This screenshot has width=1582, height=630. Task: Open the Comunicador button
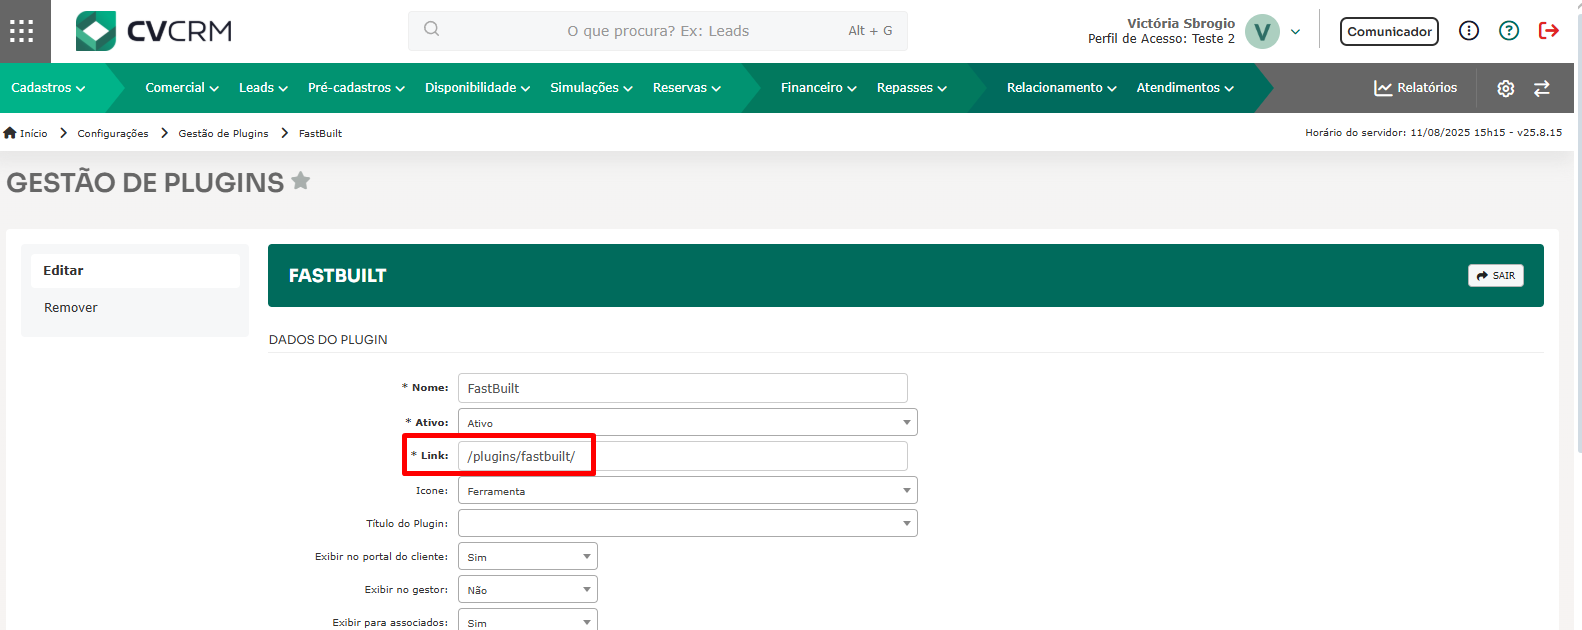coord(1389,31)
